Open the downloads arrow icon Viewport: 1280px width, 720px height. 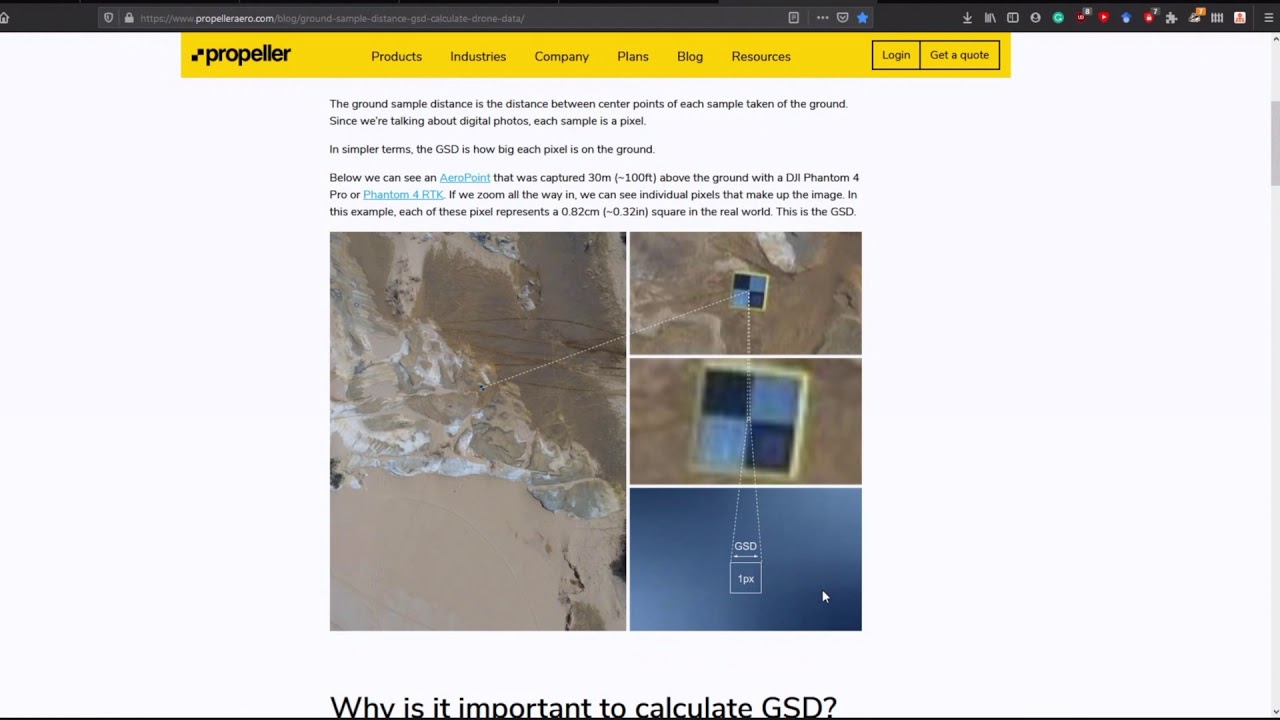pyautogui.click(x=967, y=18)
